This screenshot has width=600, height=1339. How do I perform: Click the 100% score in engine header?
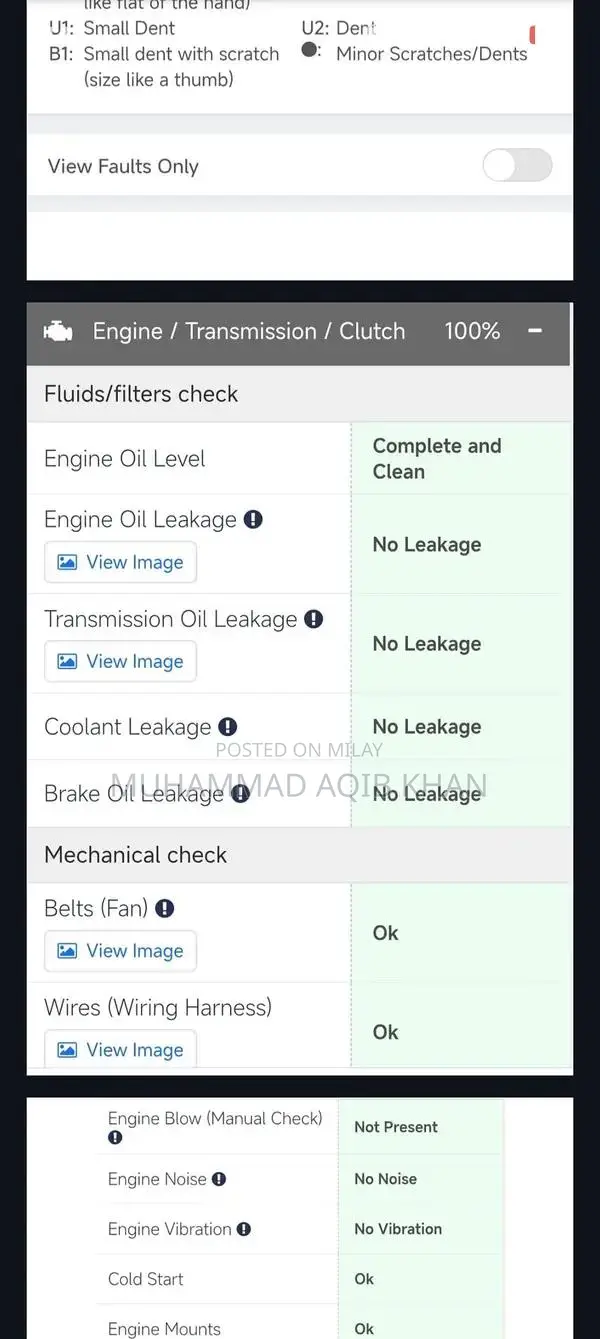pos(472,332)
